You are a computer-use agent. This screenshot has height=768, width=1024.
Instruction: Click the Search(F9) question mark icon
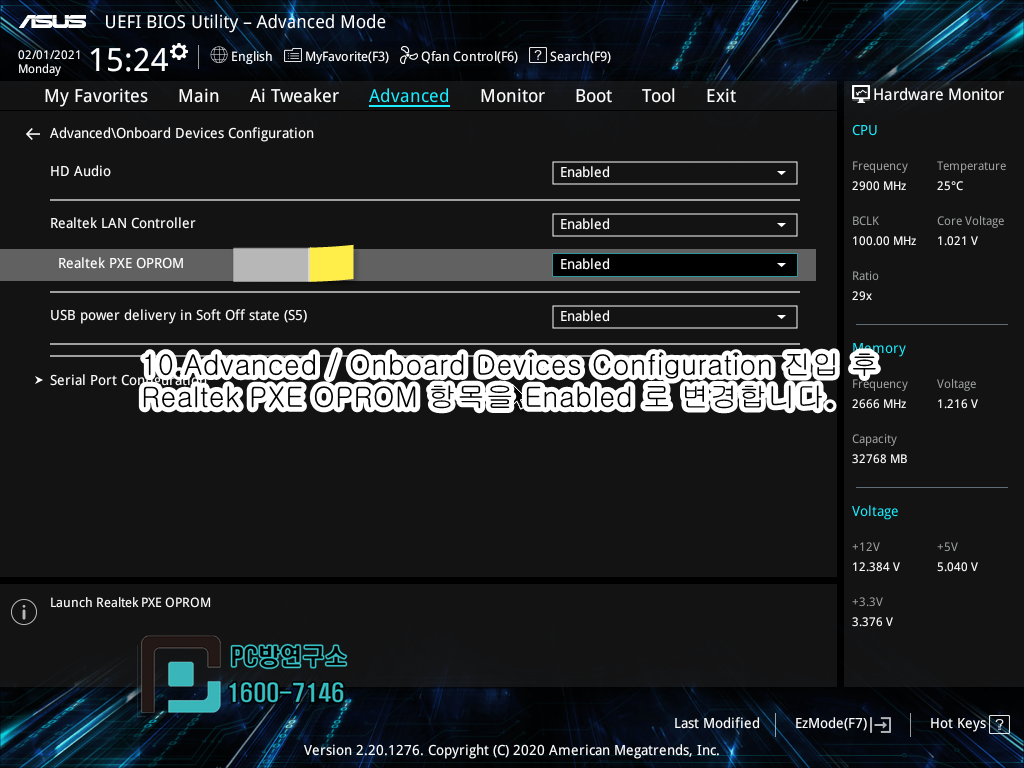coord(537,56)
